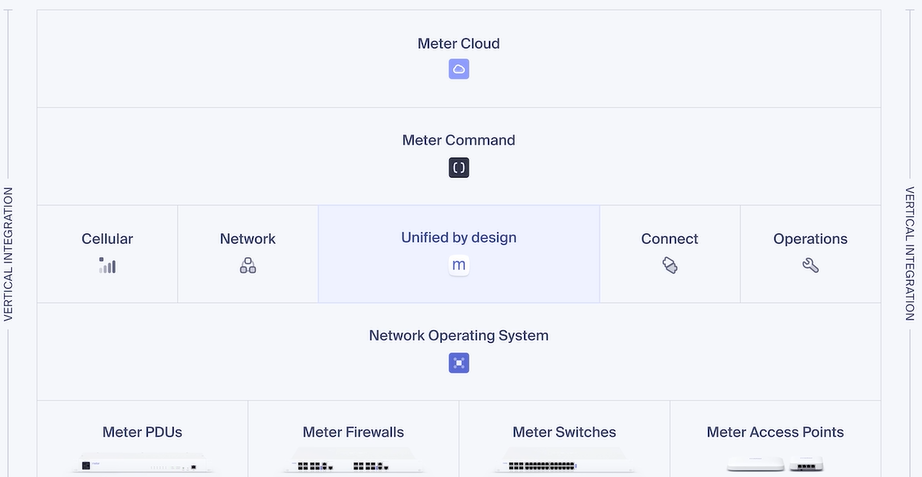Image resolution: width=922 pixels, height=477 pixels.
Task: Select the Meter Firewalls device image
Action: [353, 461]
